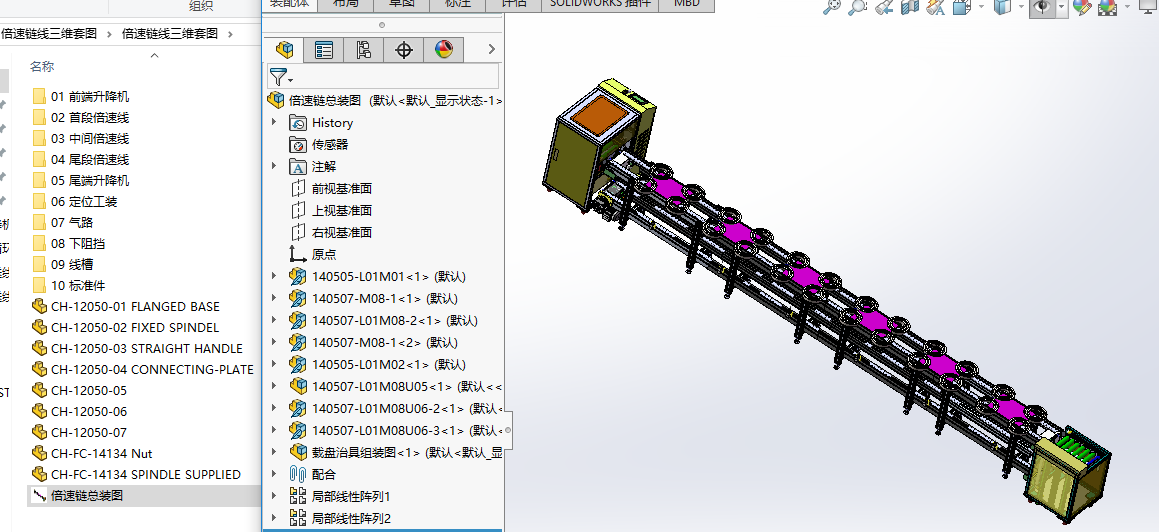Select component 140507-M08-1<1>

[374, 299]
